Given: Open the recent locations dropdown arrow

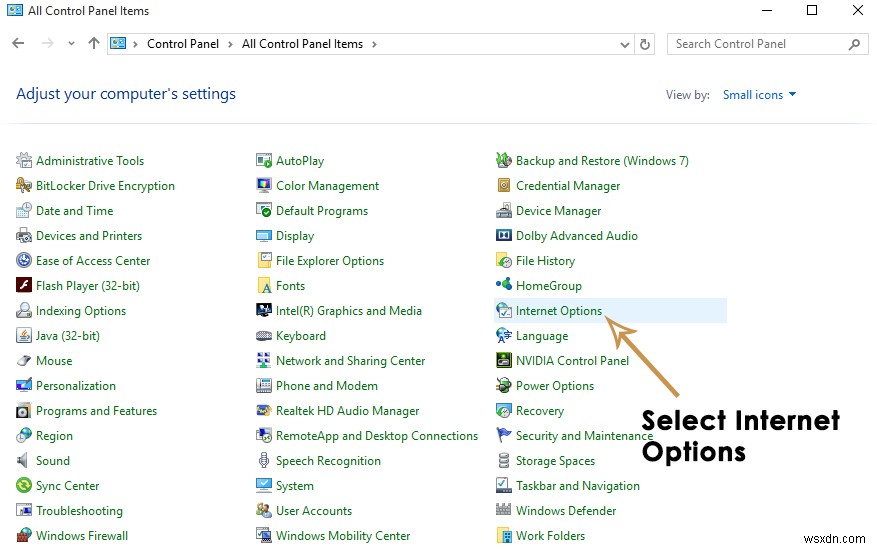Looking at the screenshot, I should pyautogui.click(x=71, y=44).
